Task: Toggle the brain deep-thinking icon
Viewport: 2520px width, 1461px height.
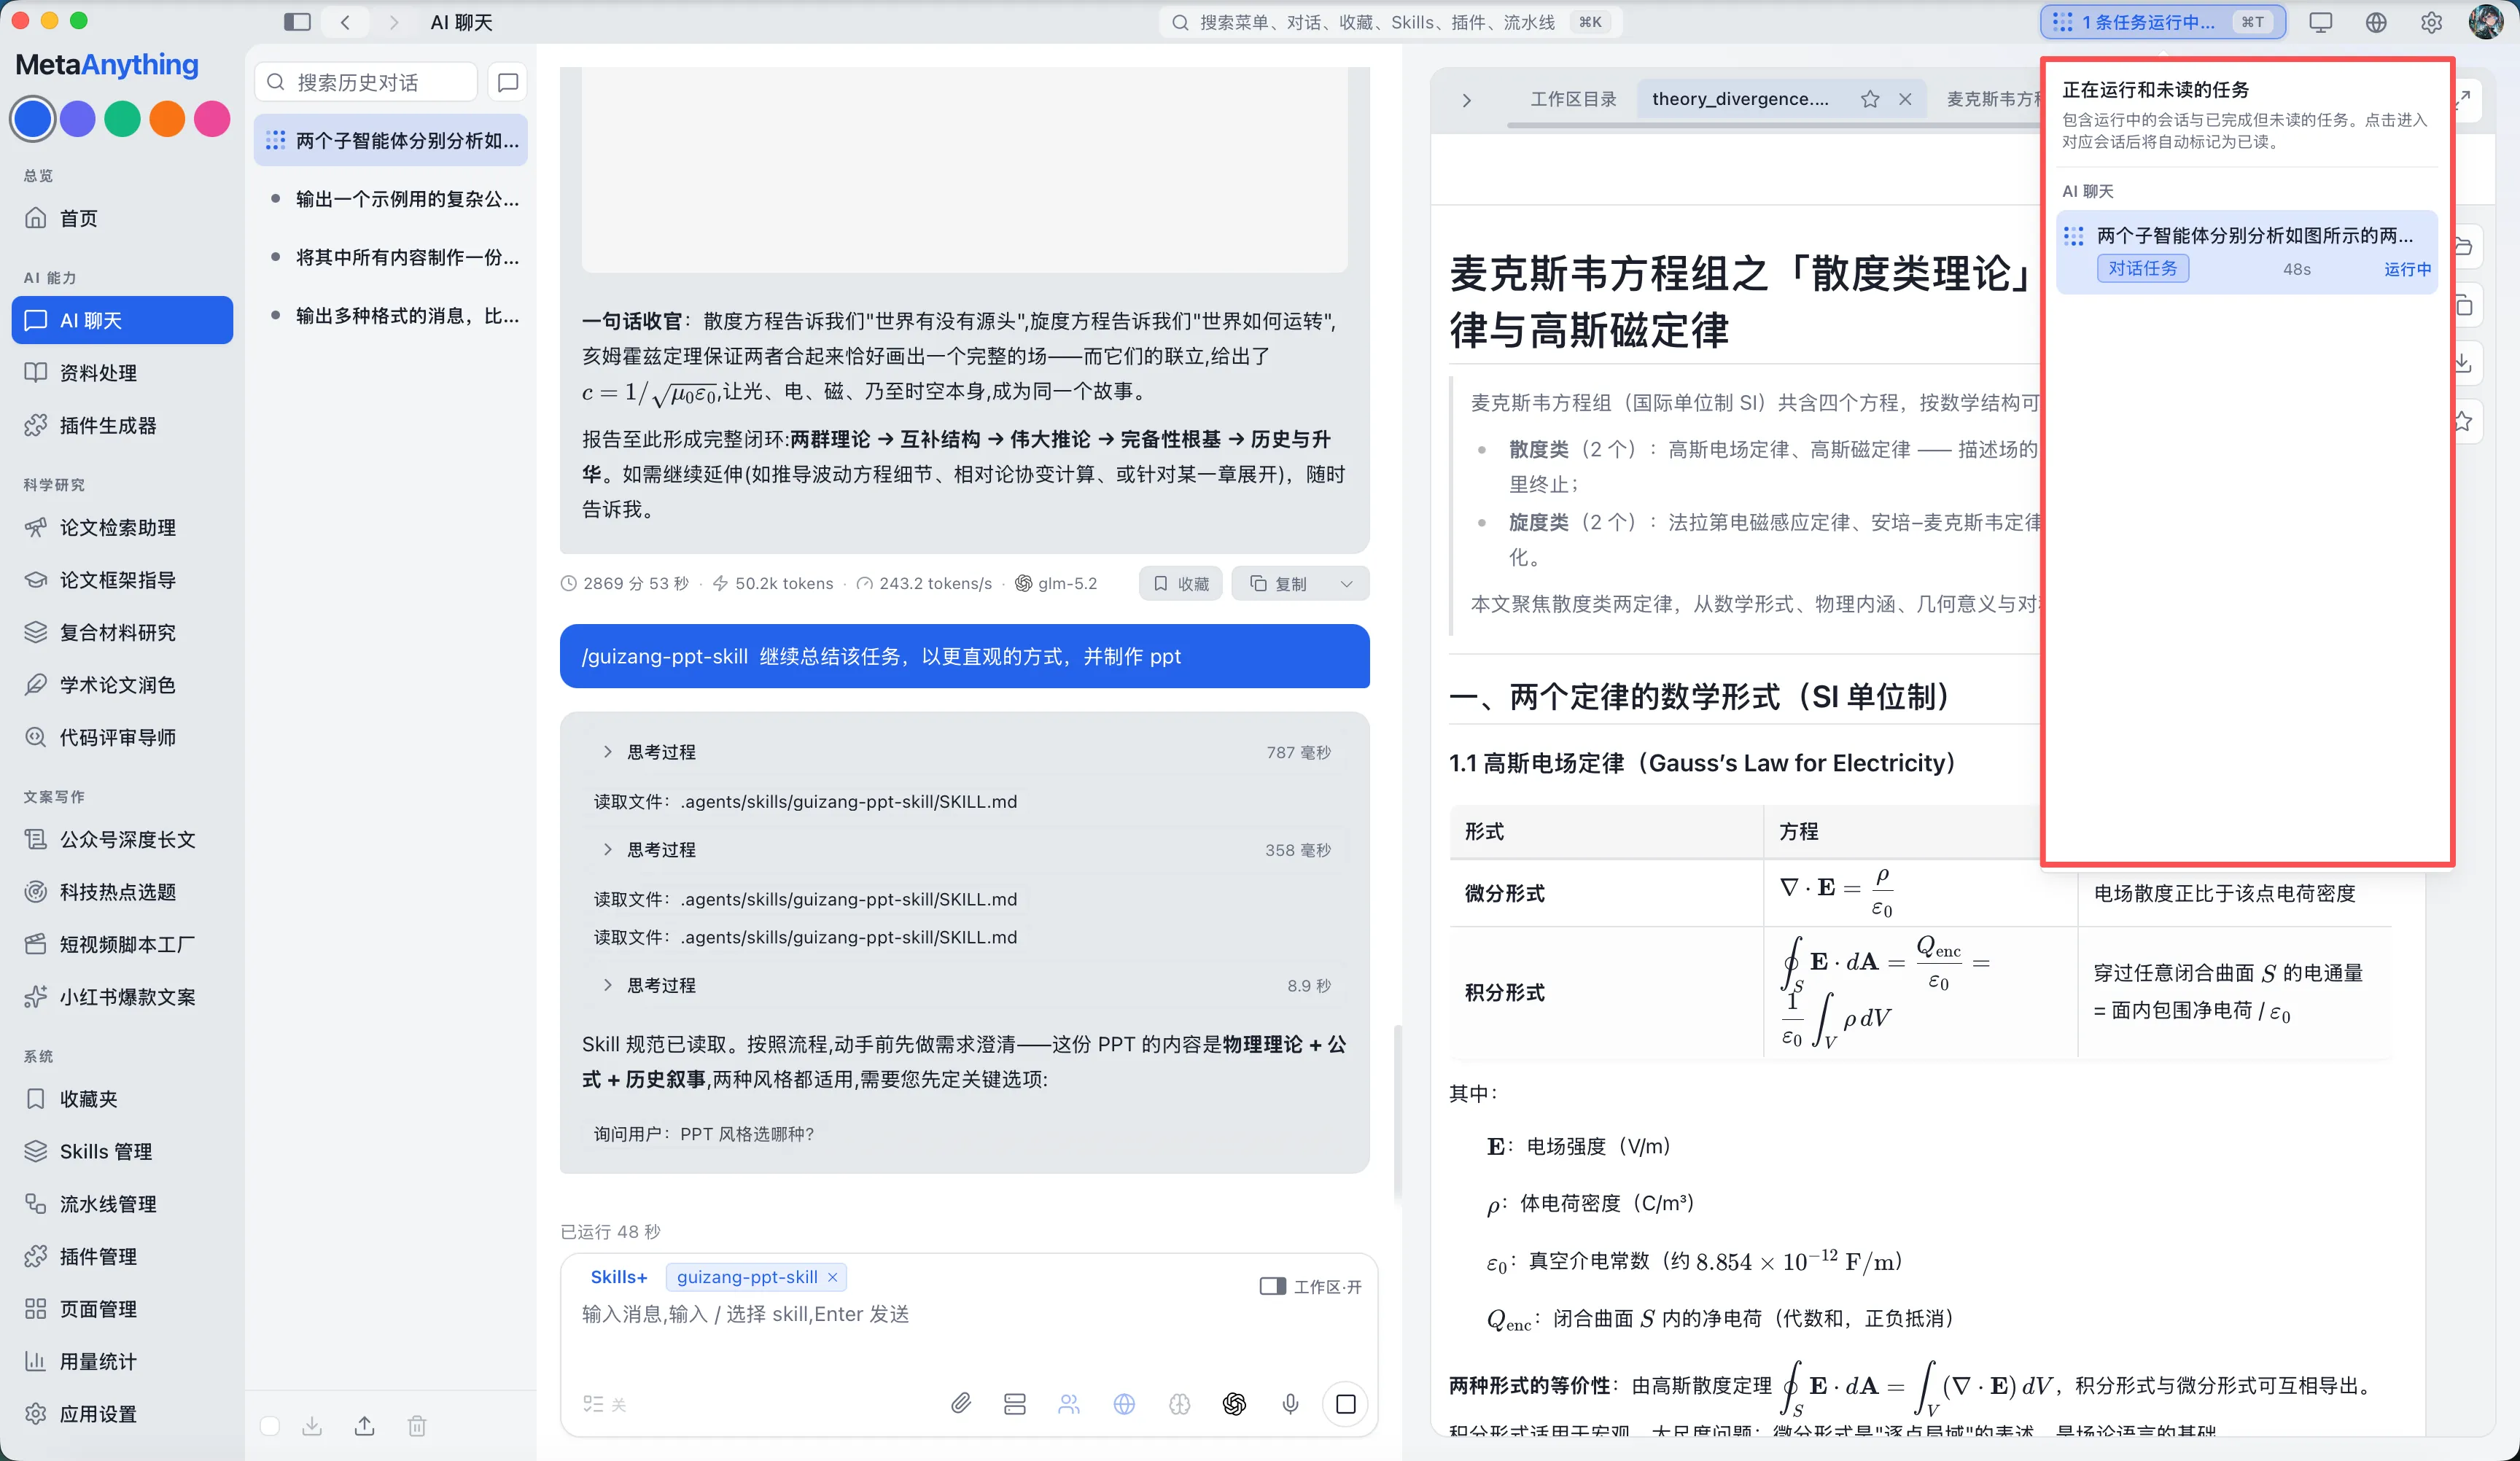Action: (x=1179, y=1404)
